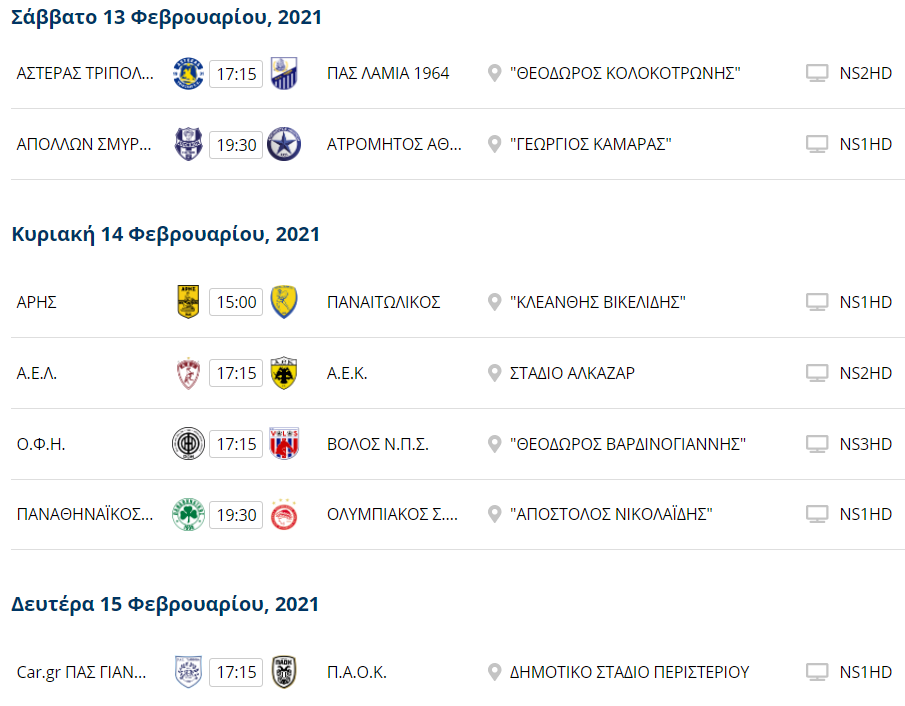Click the TV icon beside NS3HD
The width and height of the screenshot is (905, 706).
[817, 444]
